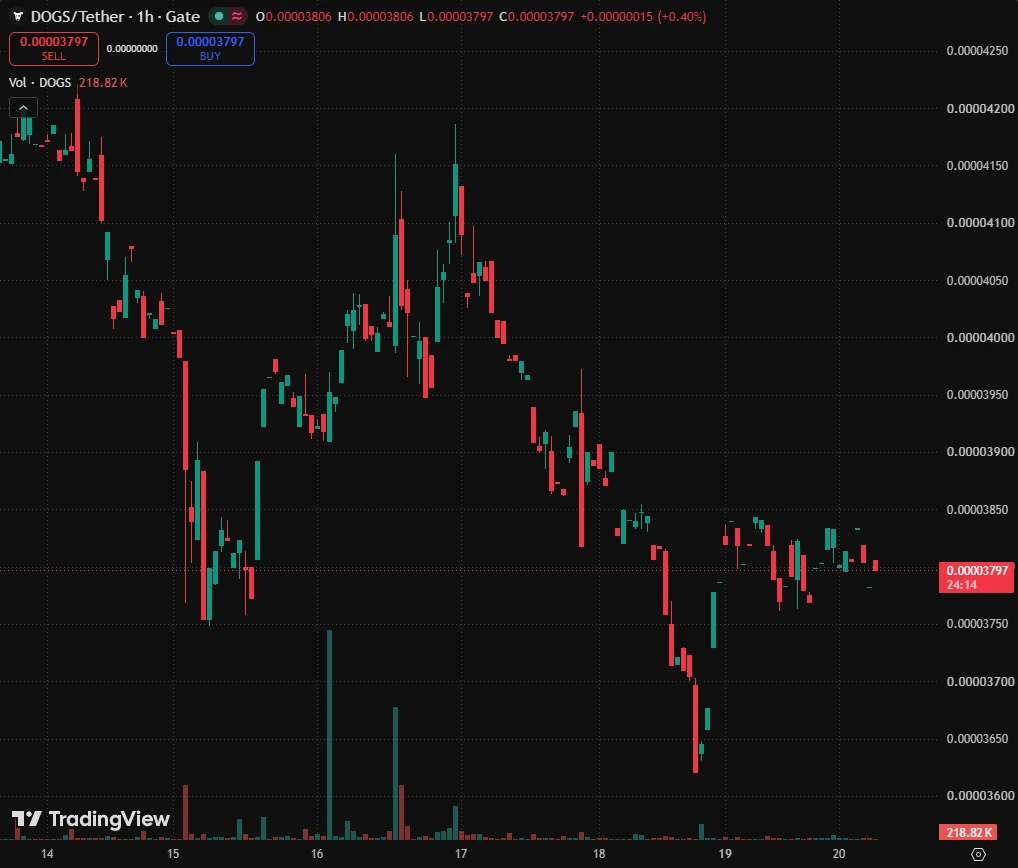Click price axis label 0.00003700
The image size is (1018, 868).
click(x=980, y=682)
